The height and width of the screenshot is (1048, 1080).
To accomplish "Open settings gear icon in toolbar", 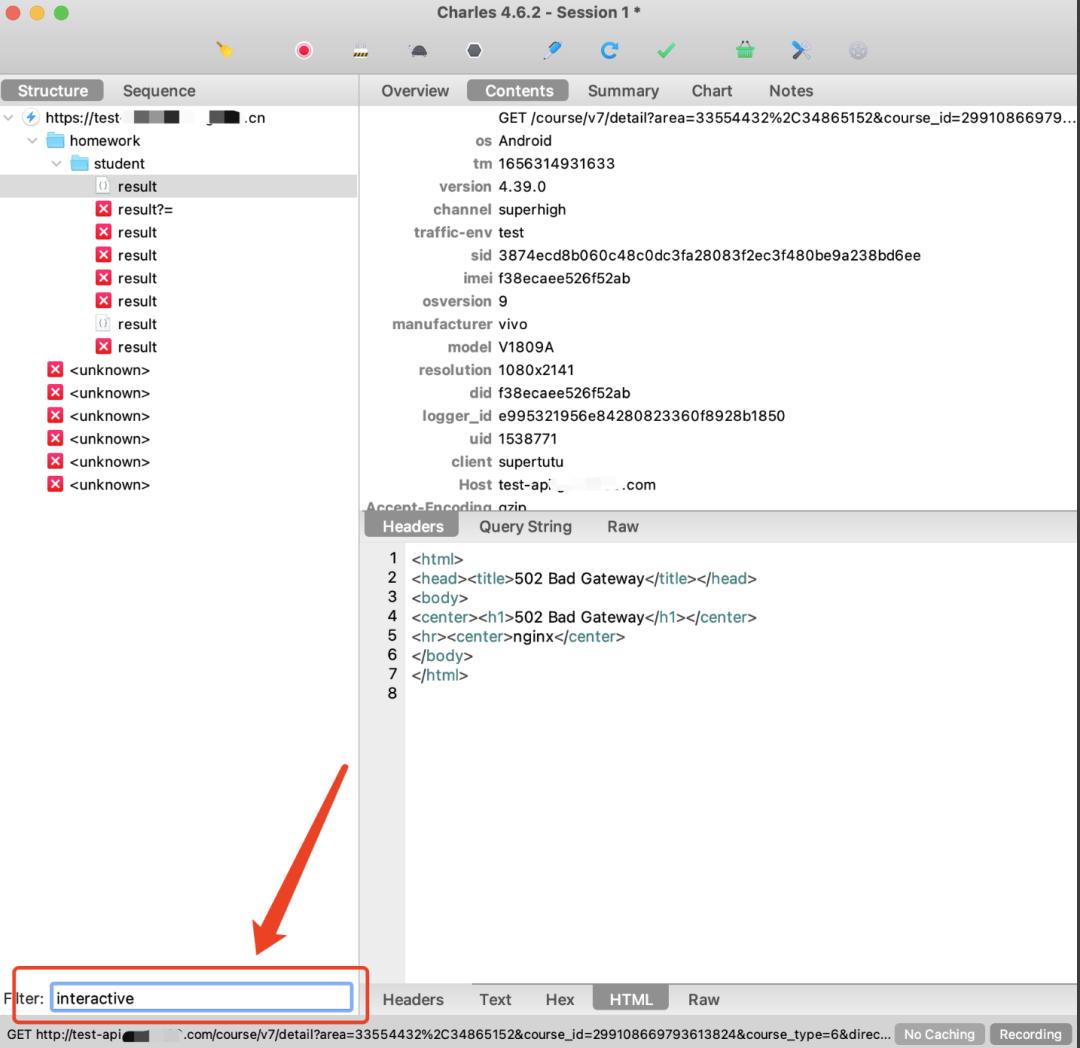I will (x=858, y=50).
